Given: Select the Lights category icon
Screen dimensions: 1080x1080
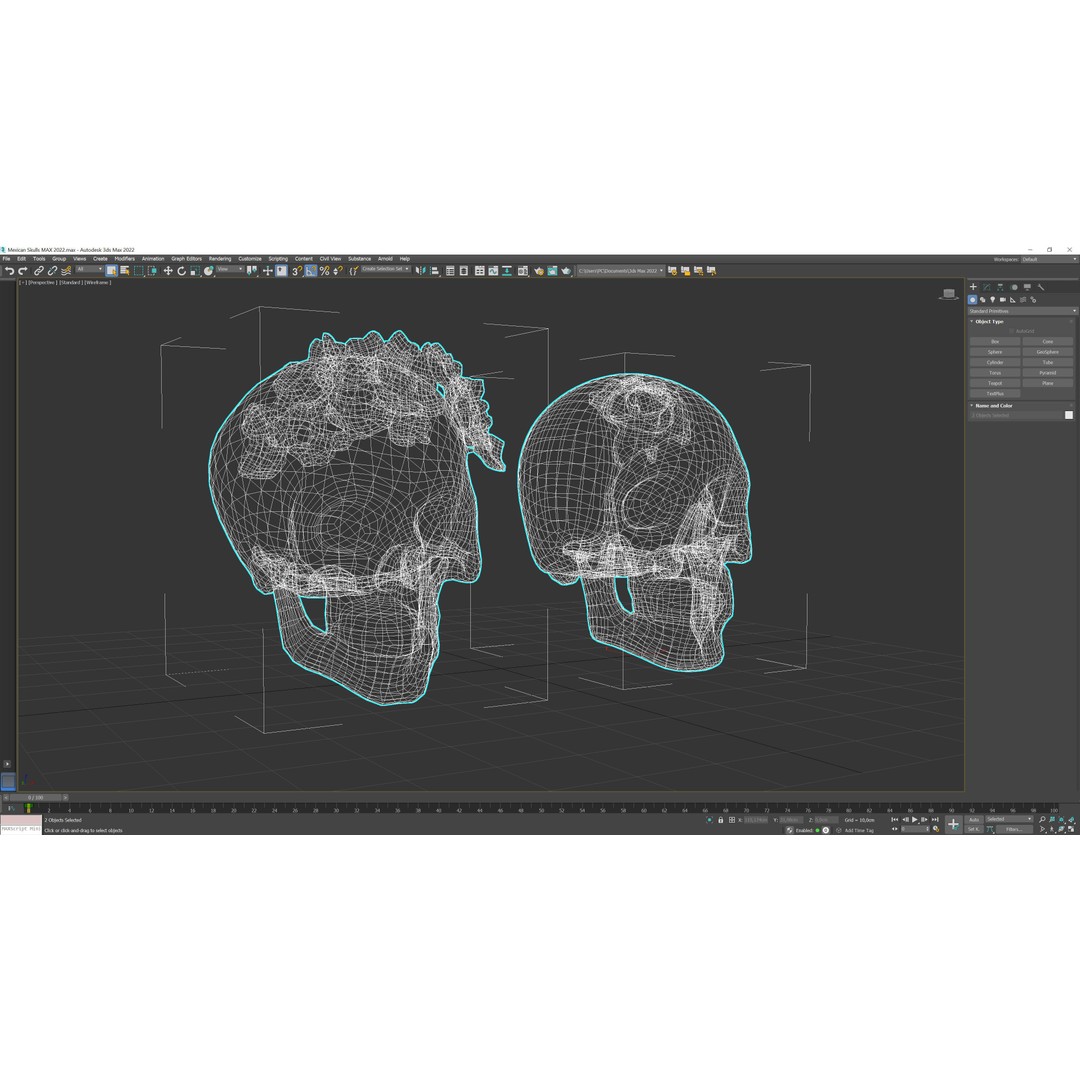Looking at the screenshot, I should pos(993,300).
